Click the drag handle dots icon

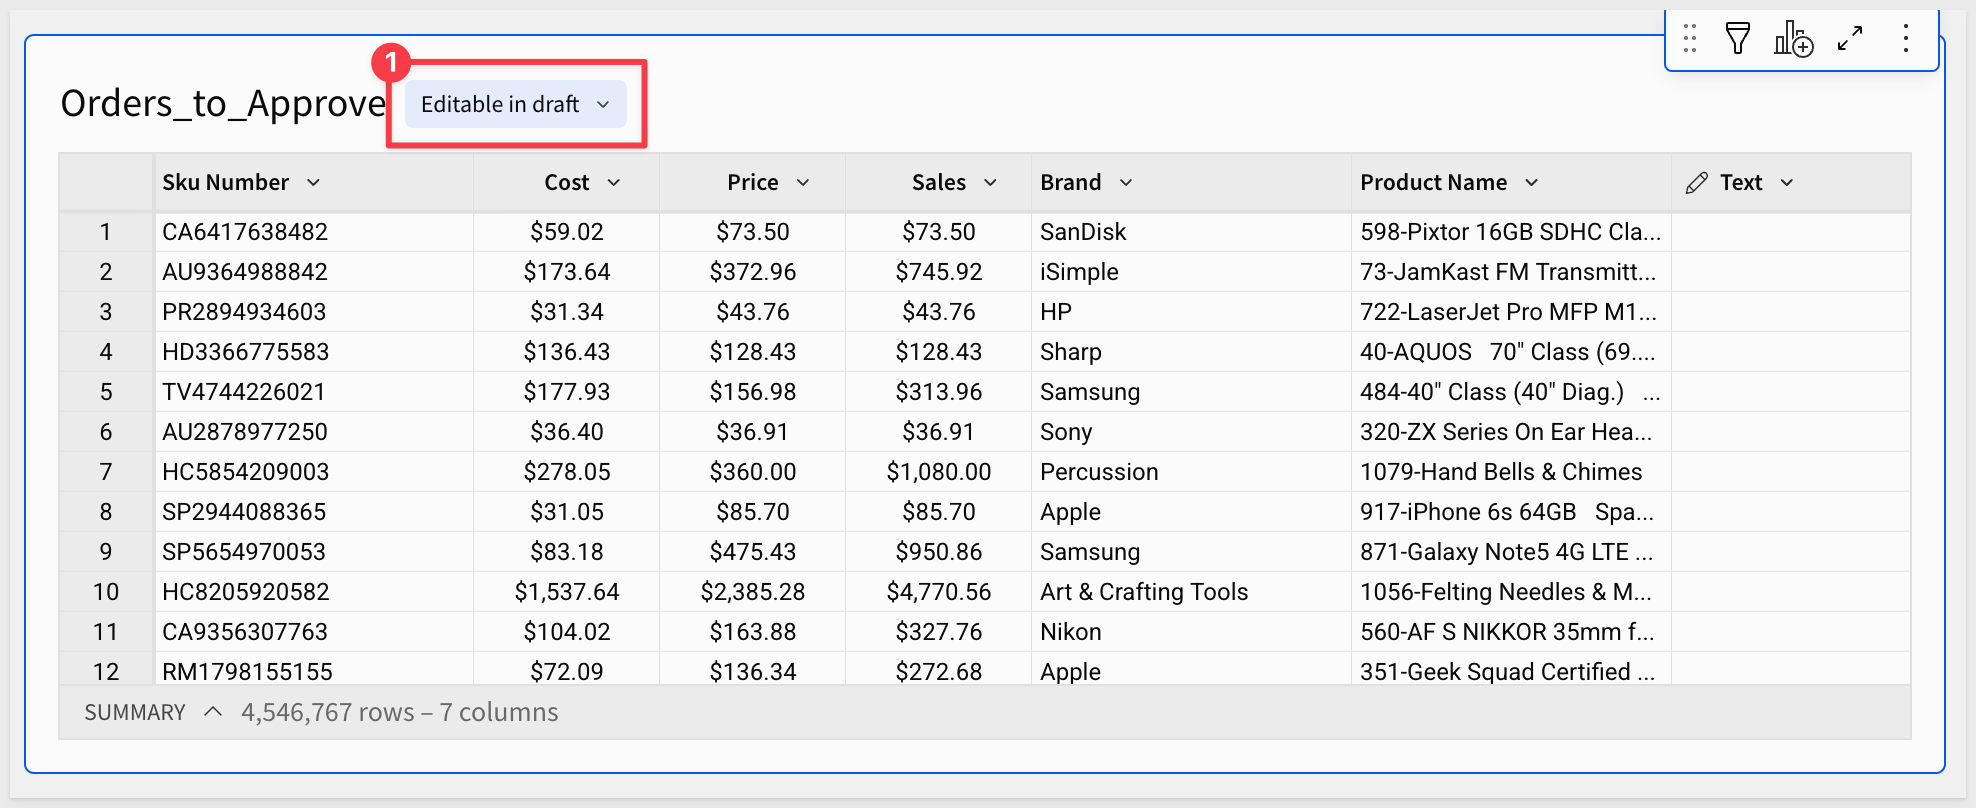click(x=1690, y=39)
